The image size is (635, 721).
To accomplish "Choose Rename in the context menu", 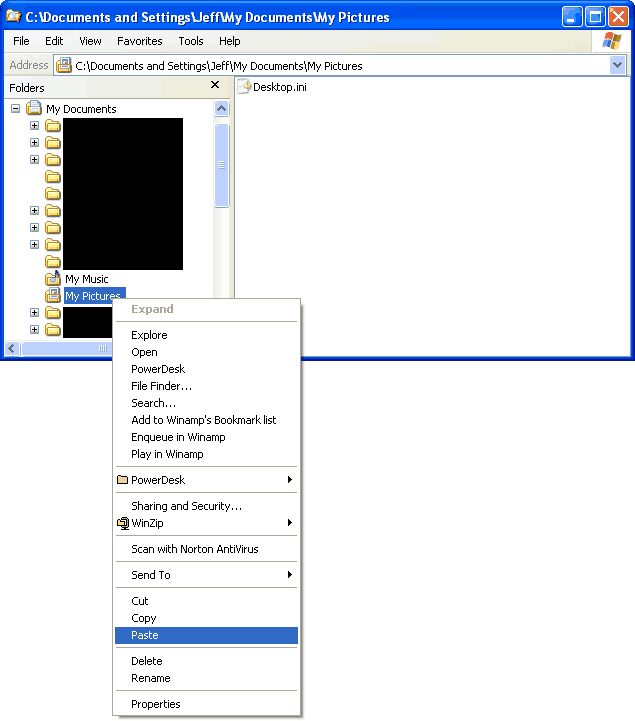I will click(x=206, y=678).
